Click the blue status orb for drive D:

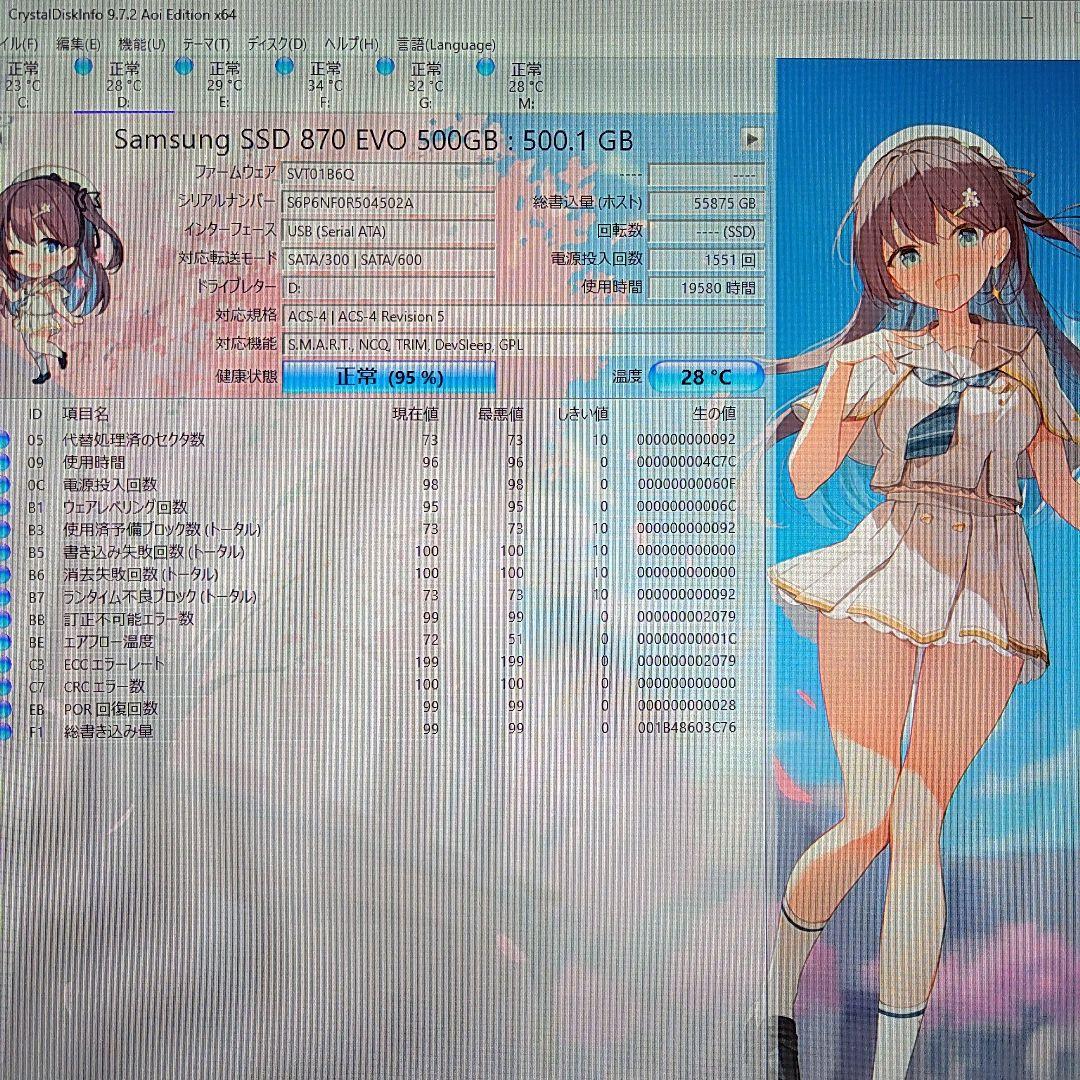click(x=83, y=67)
